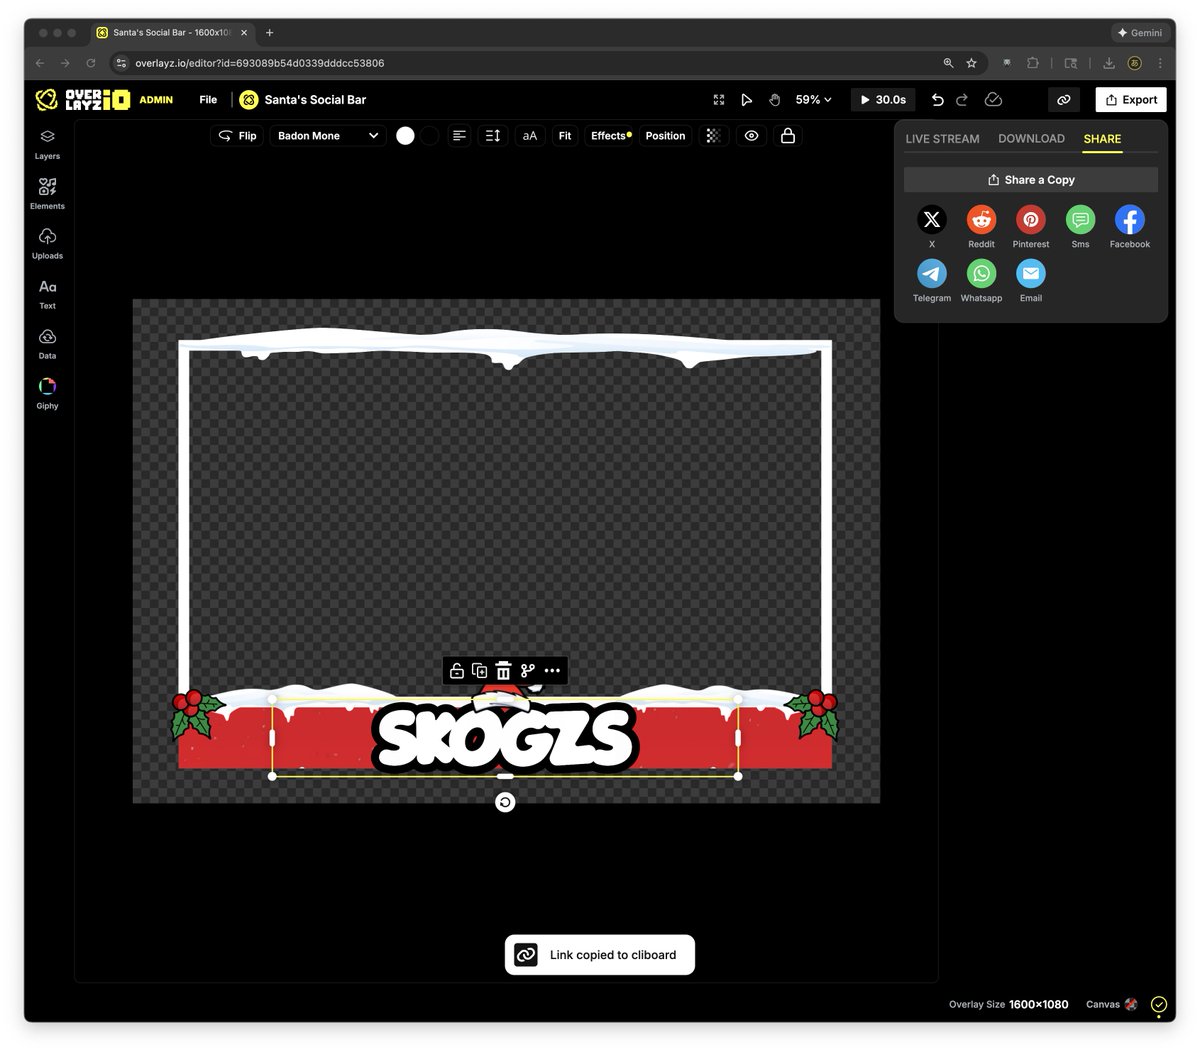1200x1052 pixels.
Task: Click the Share a Copy button
Action: pyautogui.click(x=1031, y=179)
